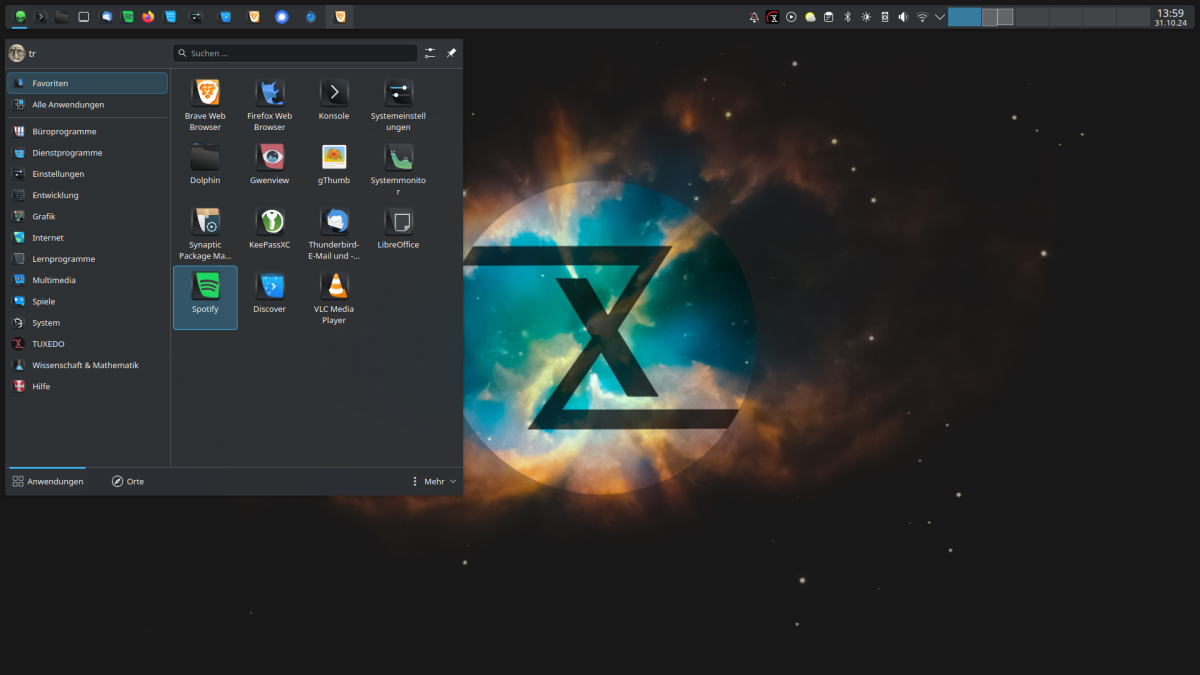Switch to the second virtual desktop in pager
This screenshot has width=1200, height=675.
pyautogui.click(x=998, y=17)
